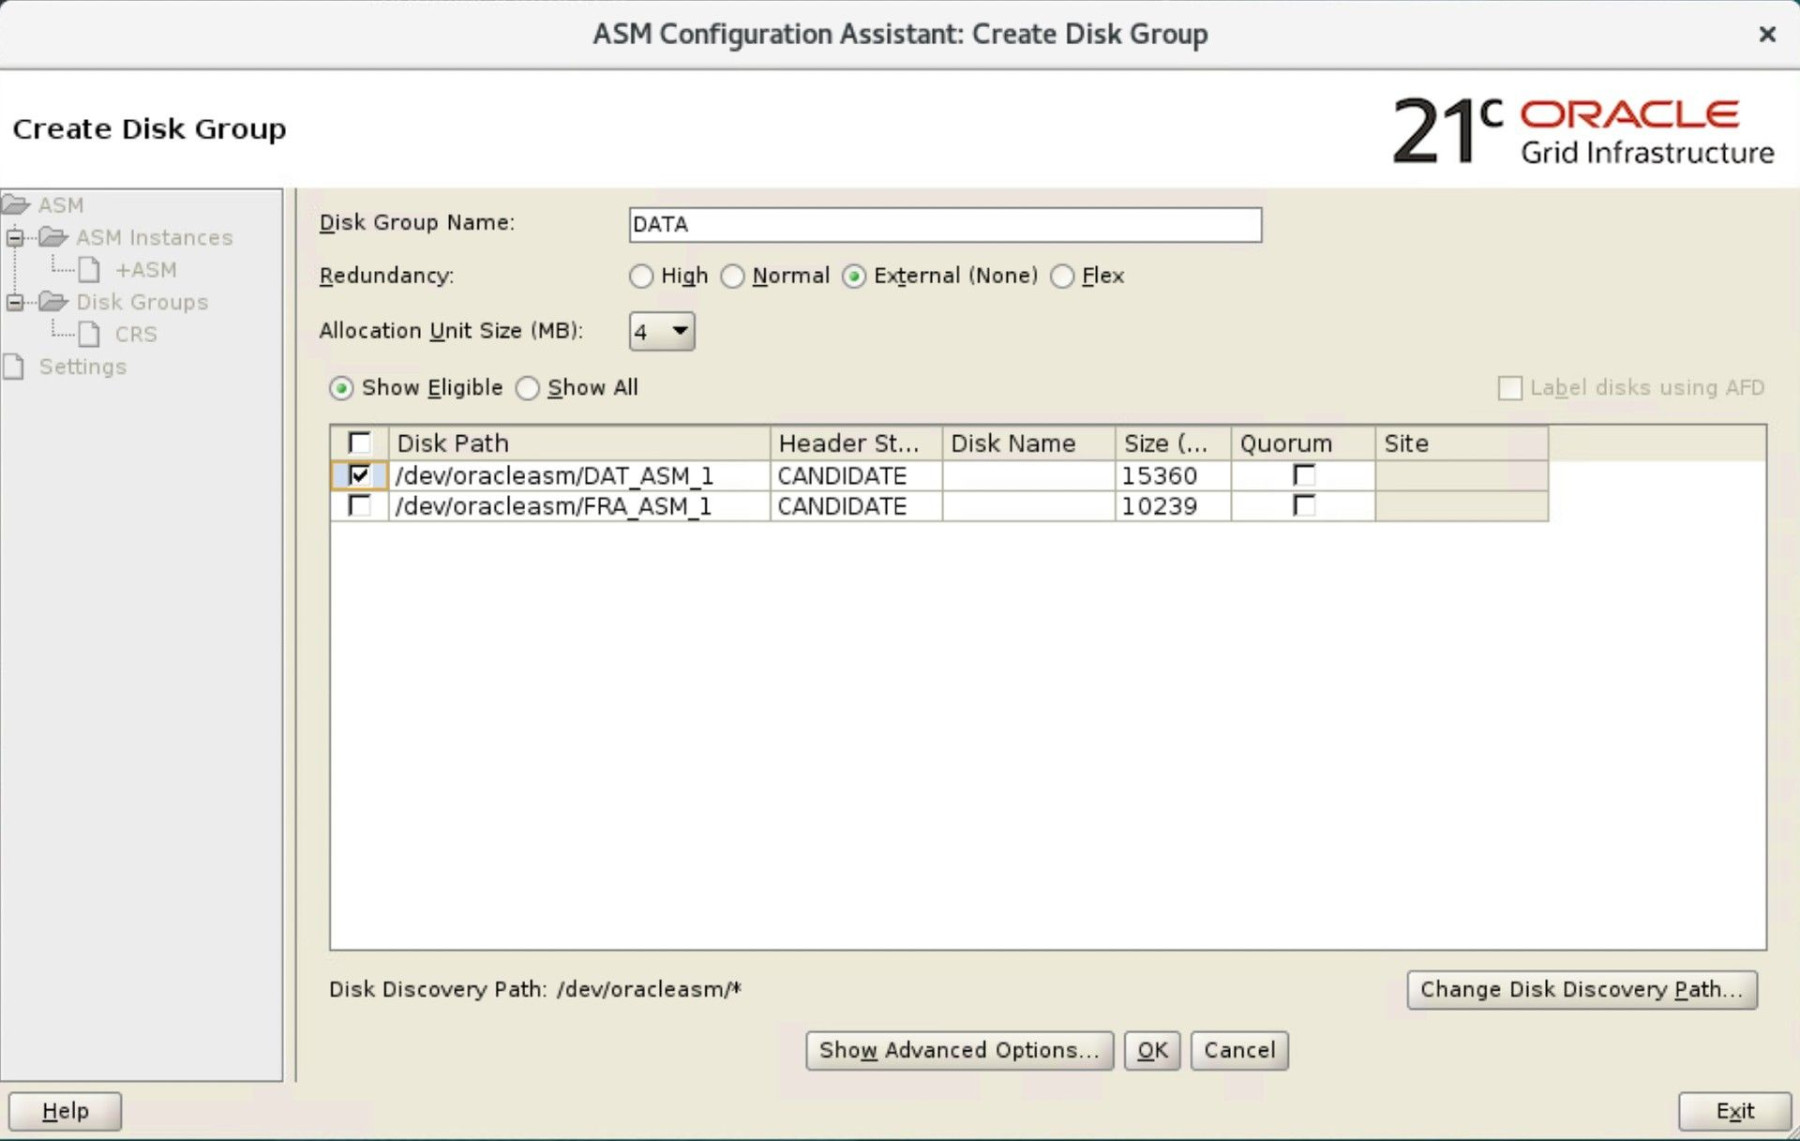Screen dimensions: 1800x1141
Task: Click the CRS disk group document icon
Action: [89, 334]
